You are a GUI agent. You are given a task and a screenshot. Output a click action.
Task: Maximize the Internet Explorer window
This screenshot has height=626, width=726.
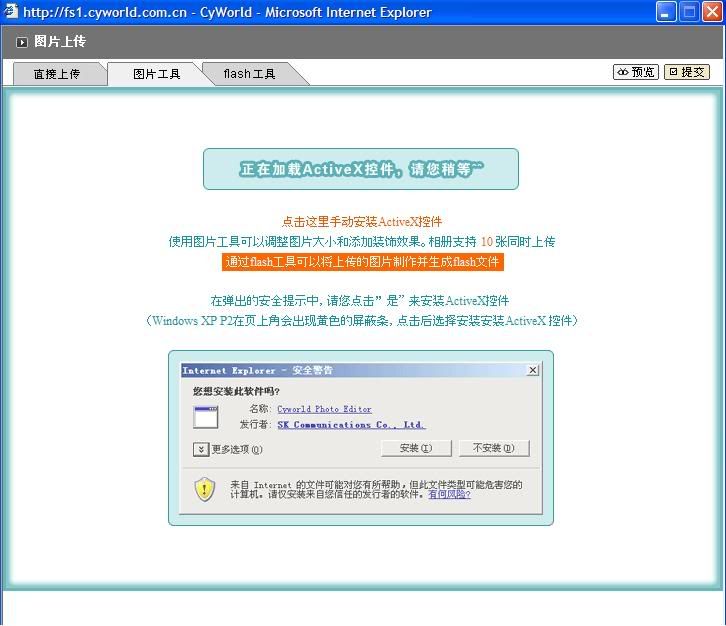(689, 12)
